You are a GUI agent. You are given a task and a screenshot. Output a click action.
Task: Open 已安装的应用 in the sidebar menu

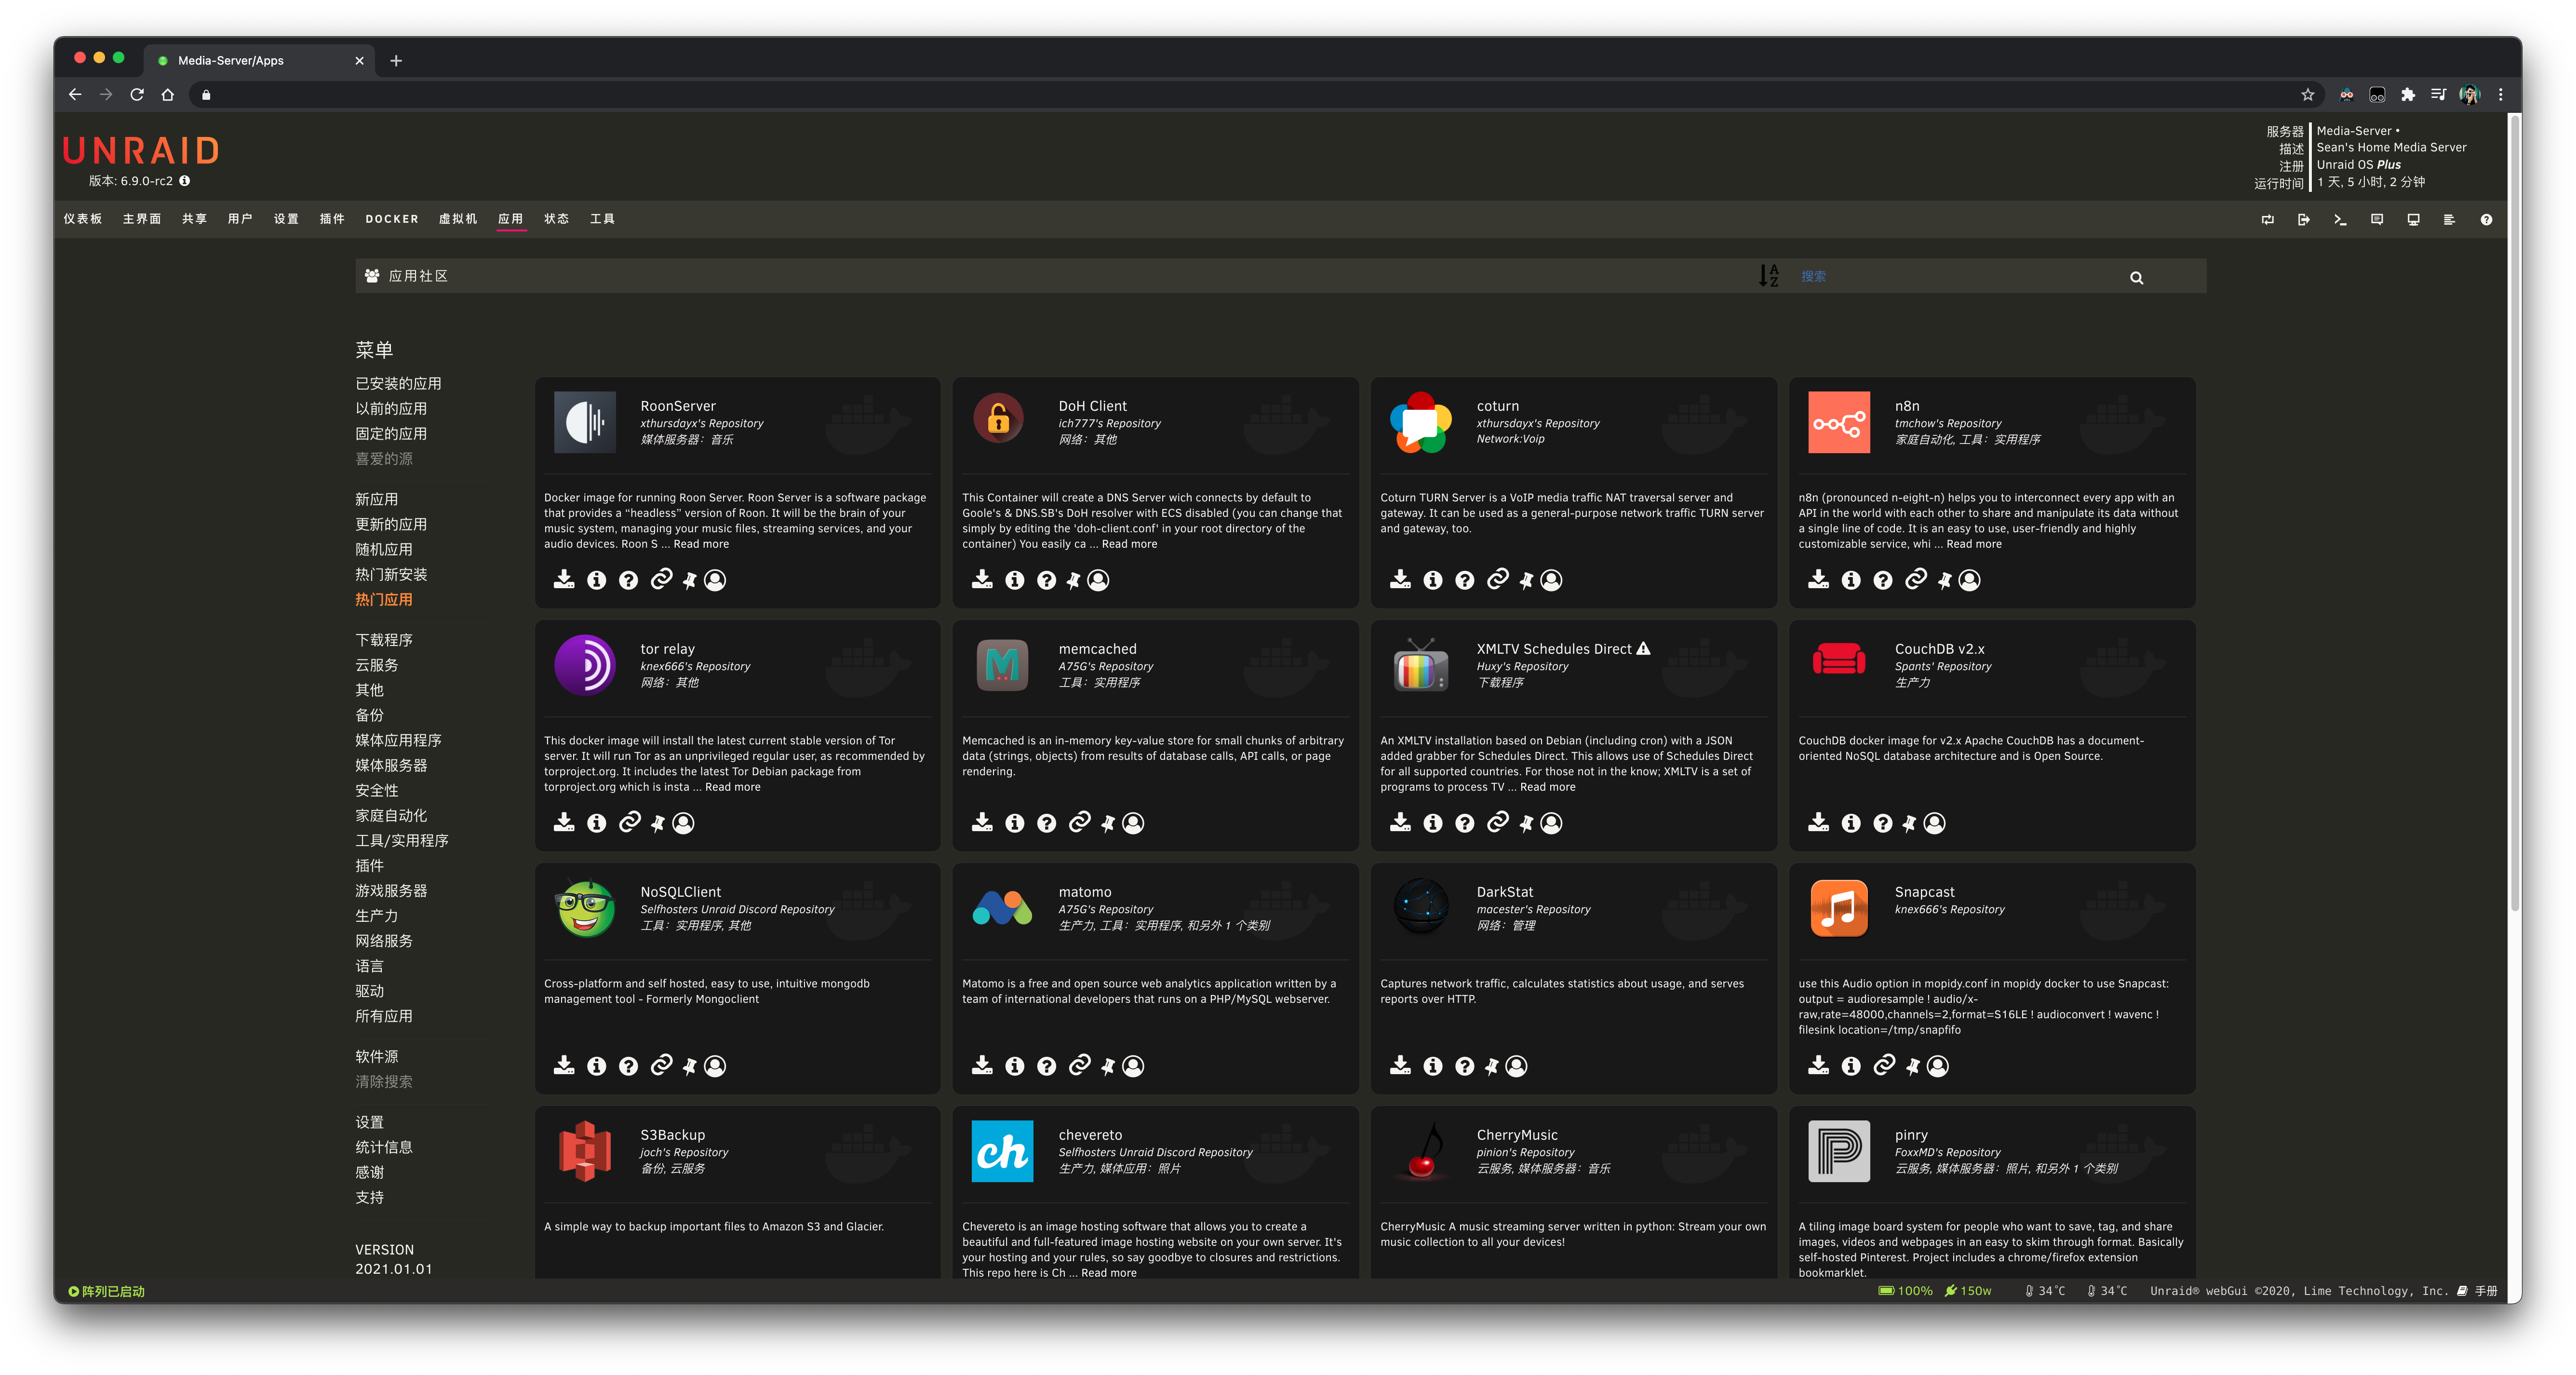[x=398, y=384]
